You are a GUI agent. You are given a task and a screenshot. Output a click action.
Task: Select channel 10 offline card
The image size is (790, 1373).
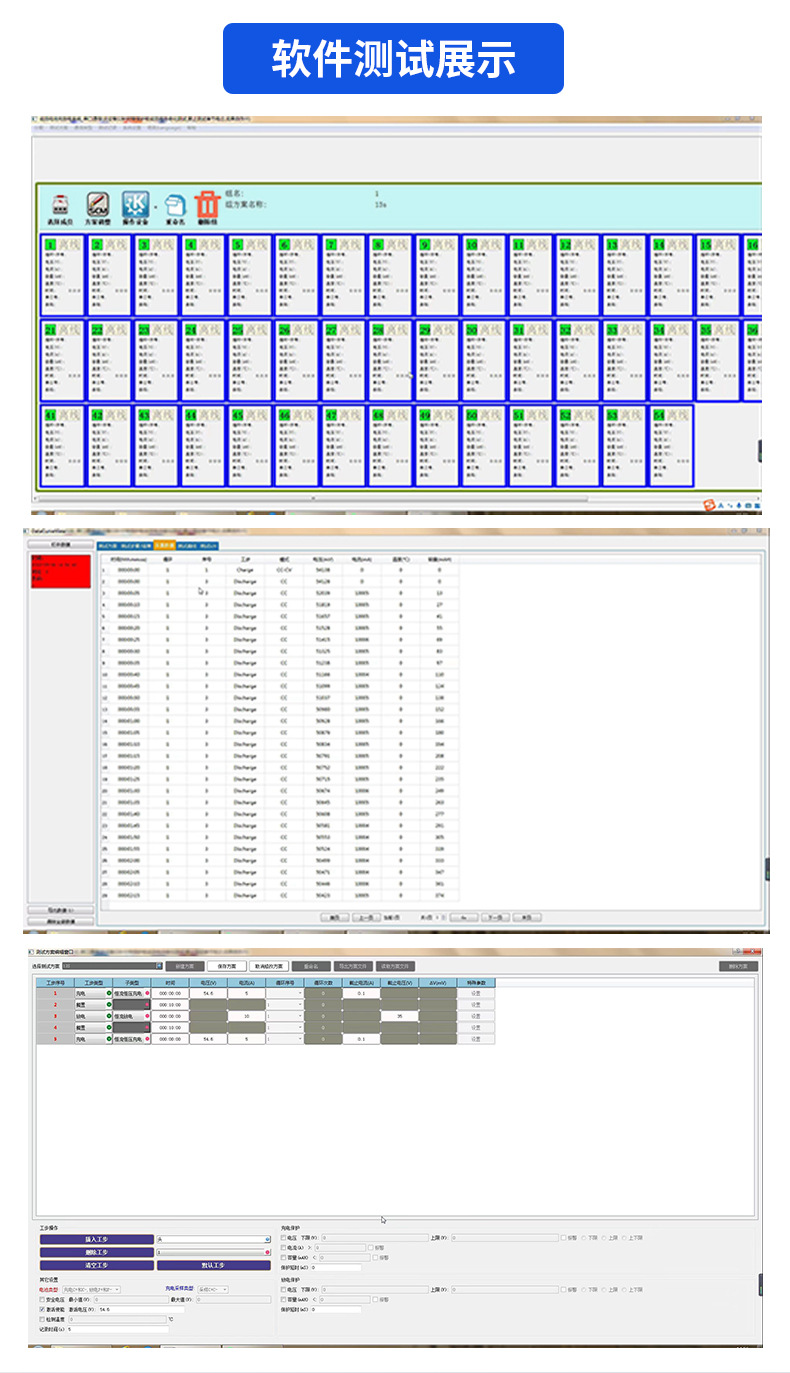tap(484, 276)
